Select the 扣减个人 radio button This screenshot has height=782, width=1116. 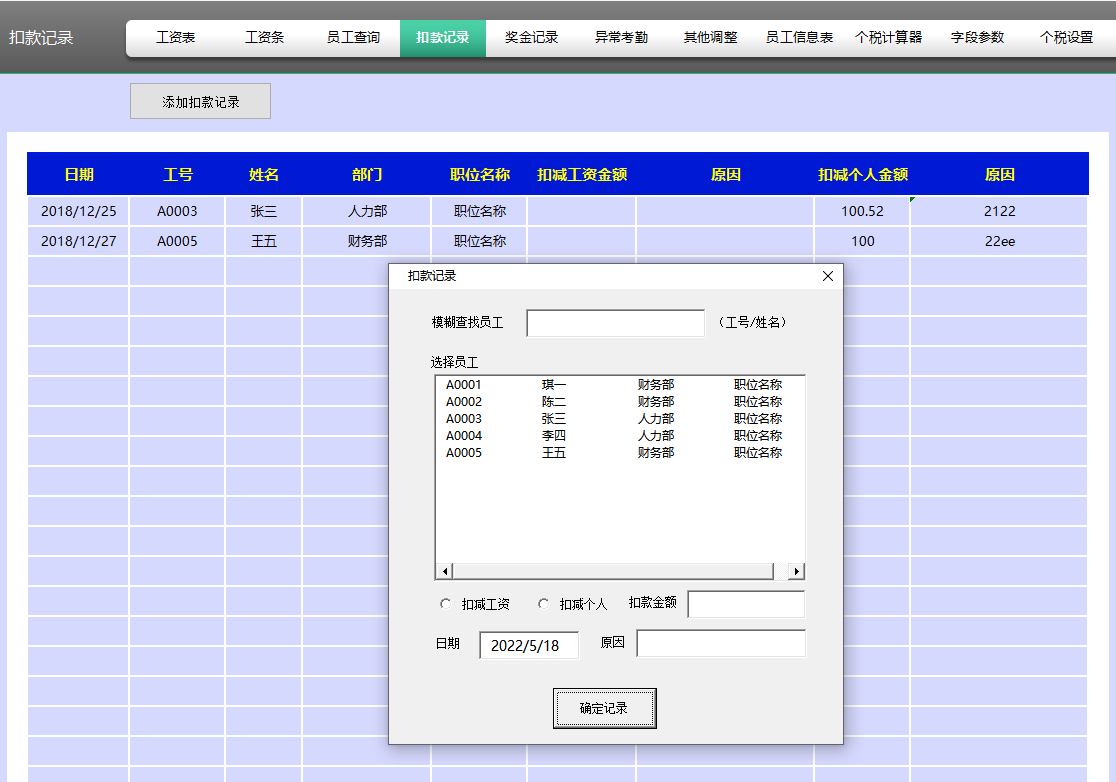pyautogui.click(x=544, y=604)
